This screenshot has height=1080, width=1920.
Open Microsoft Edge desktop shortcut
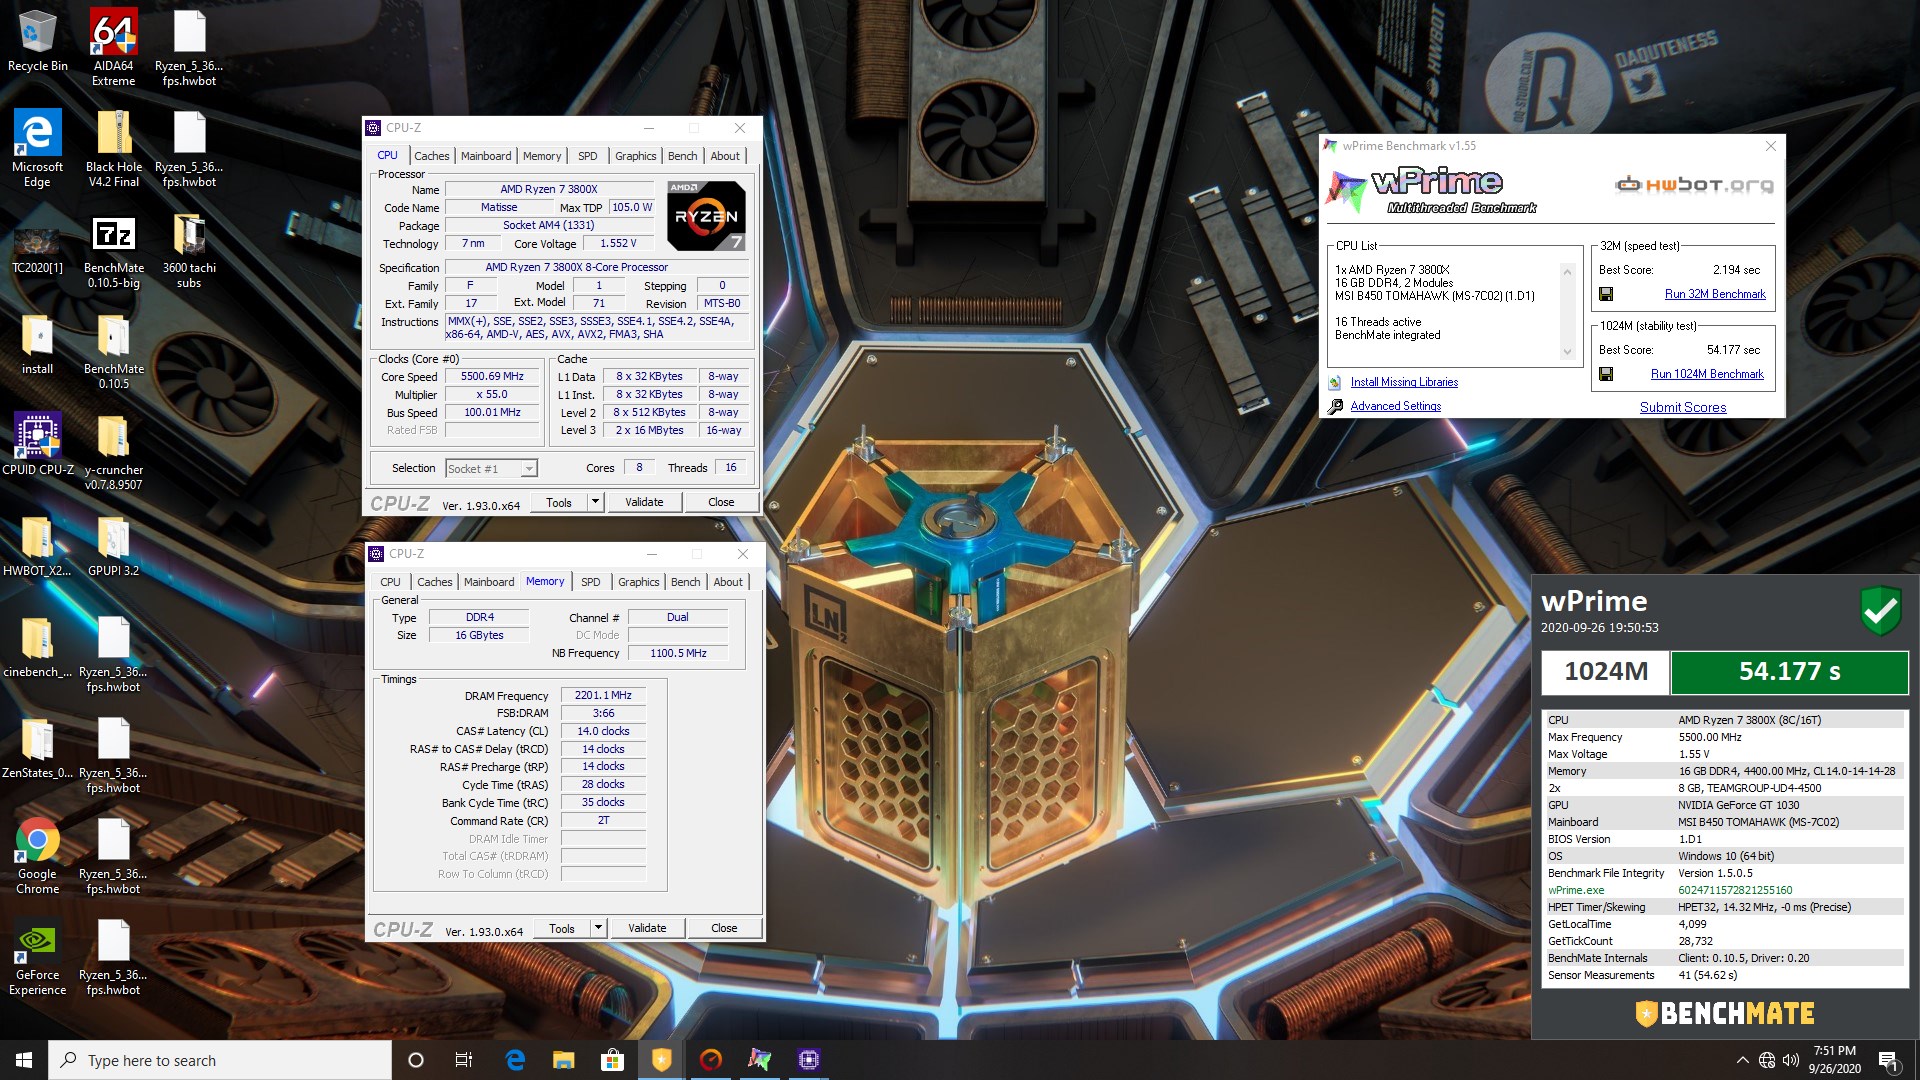click(x=37, y=148)
